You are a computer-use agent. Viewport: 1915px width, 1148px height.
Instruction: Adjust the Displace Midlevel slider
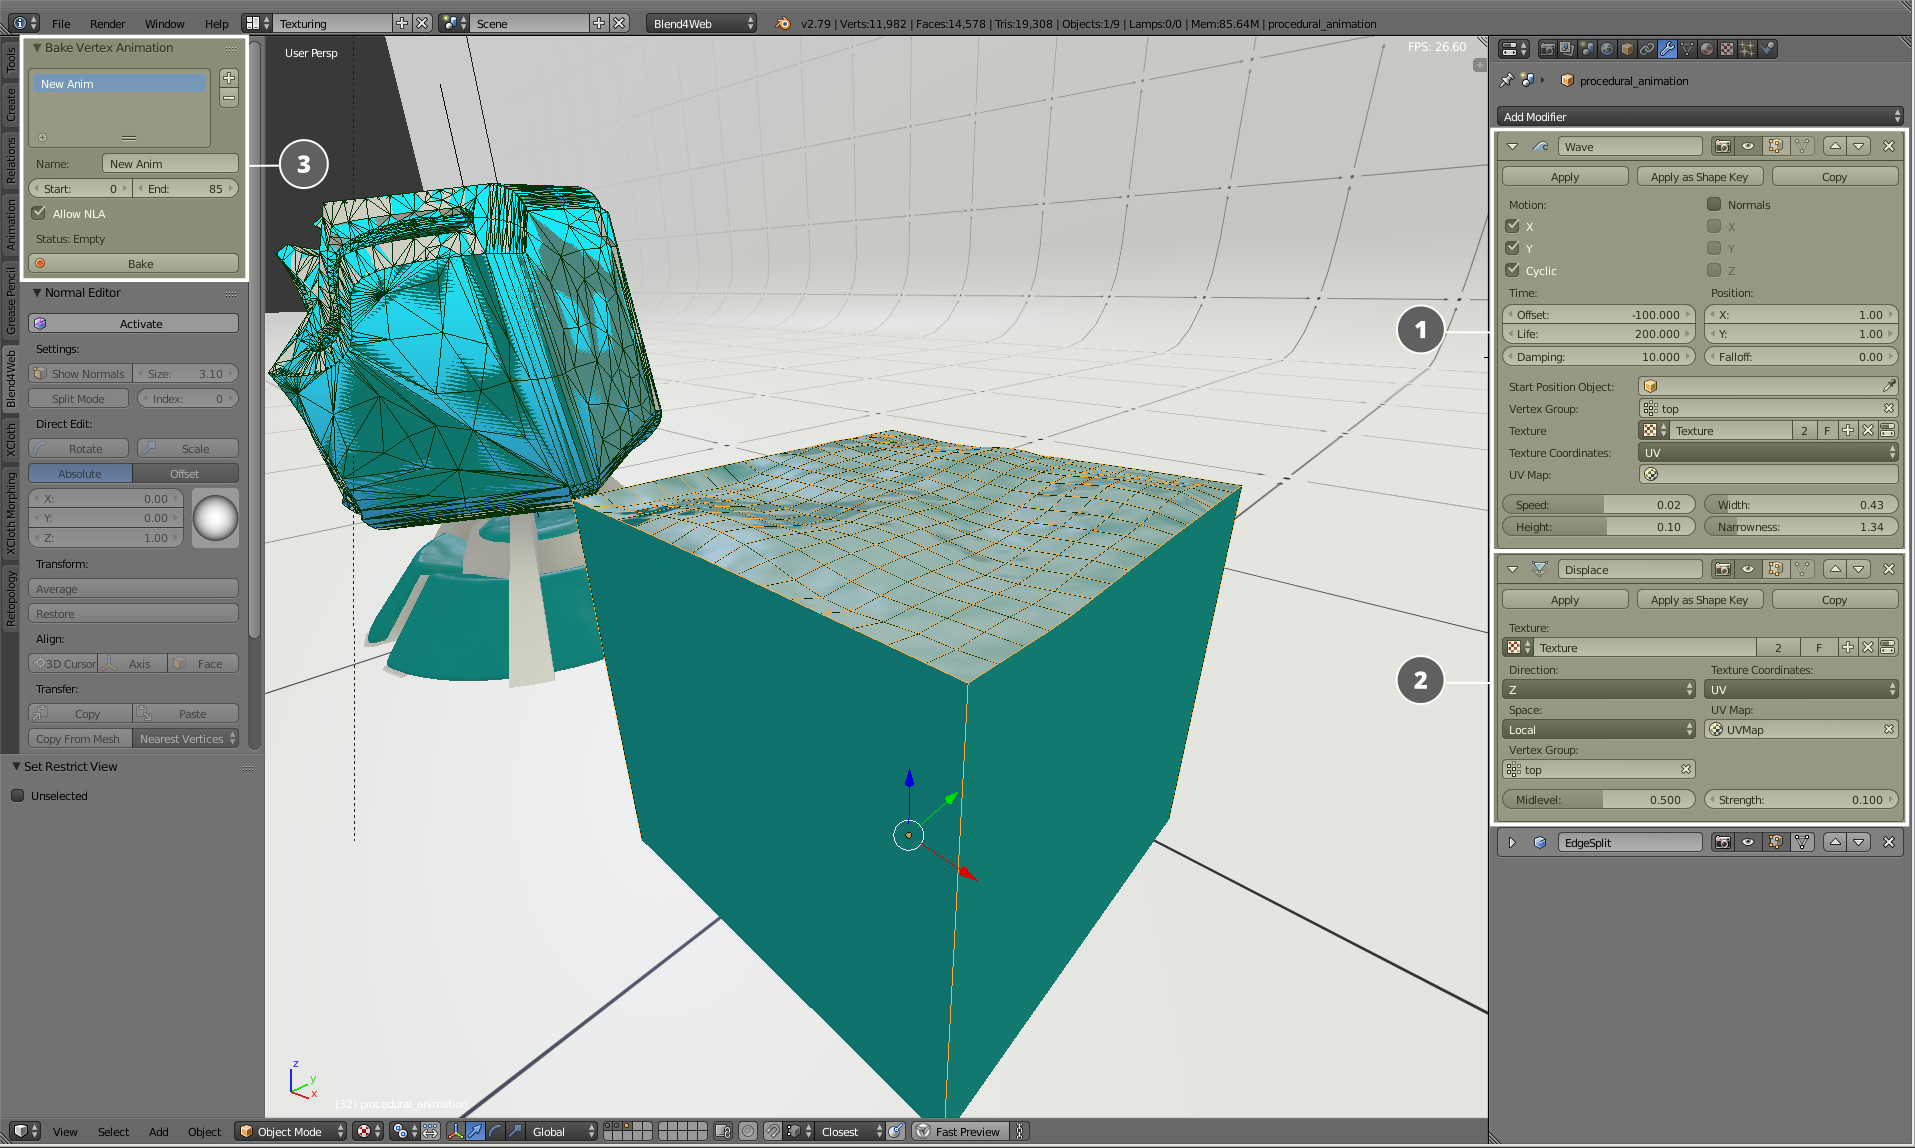1598,799
